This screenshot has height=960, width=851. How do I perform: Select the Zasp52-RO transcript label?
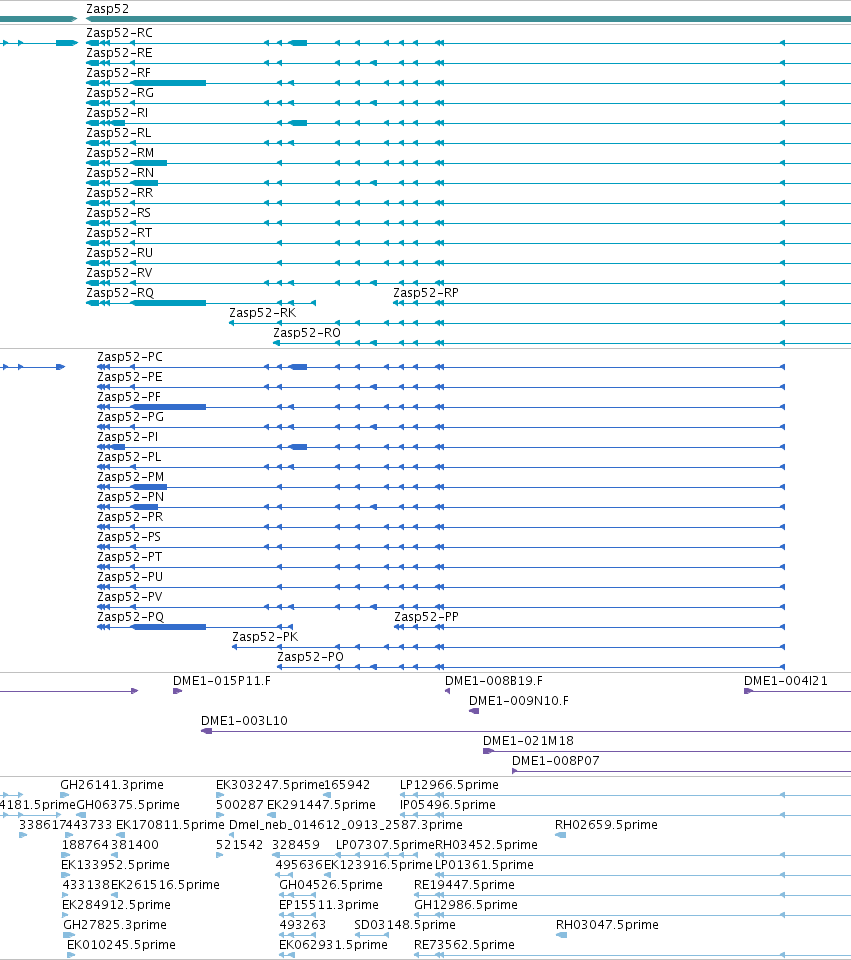(307, 333)
